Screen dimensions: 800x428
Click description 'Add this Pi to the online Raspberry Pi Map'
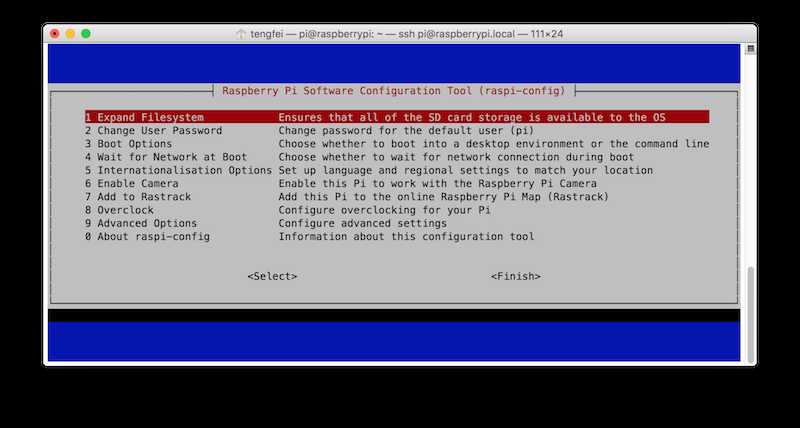[444, 197]
